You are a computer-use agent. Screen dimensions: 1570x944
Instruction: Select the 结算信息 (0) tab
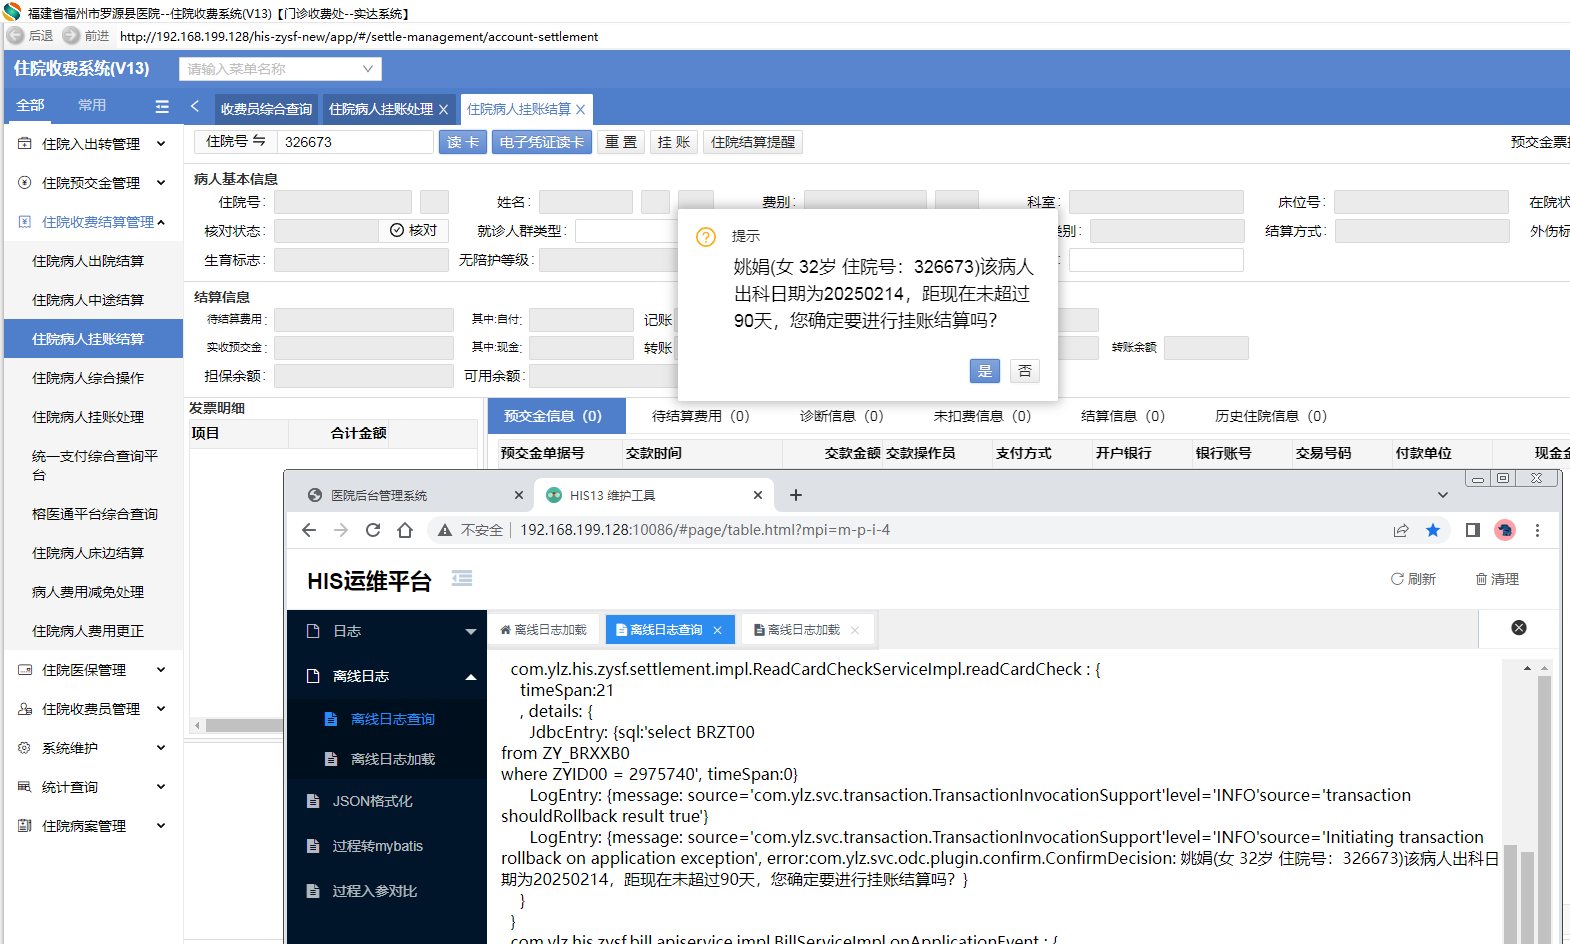(x=1123, y=416)
